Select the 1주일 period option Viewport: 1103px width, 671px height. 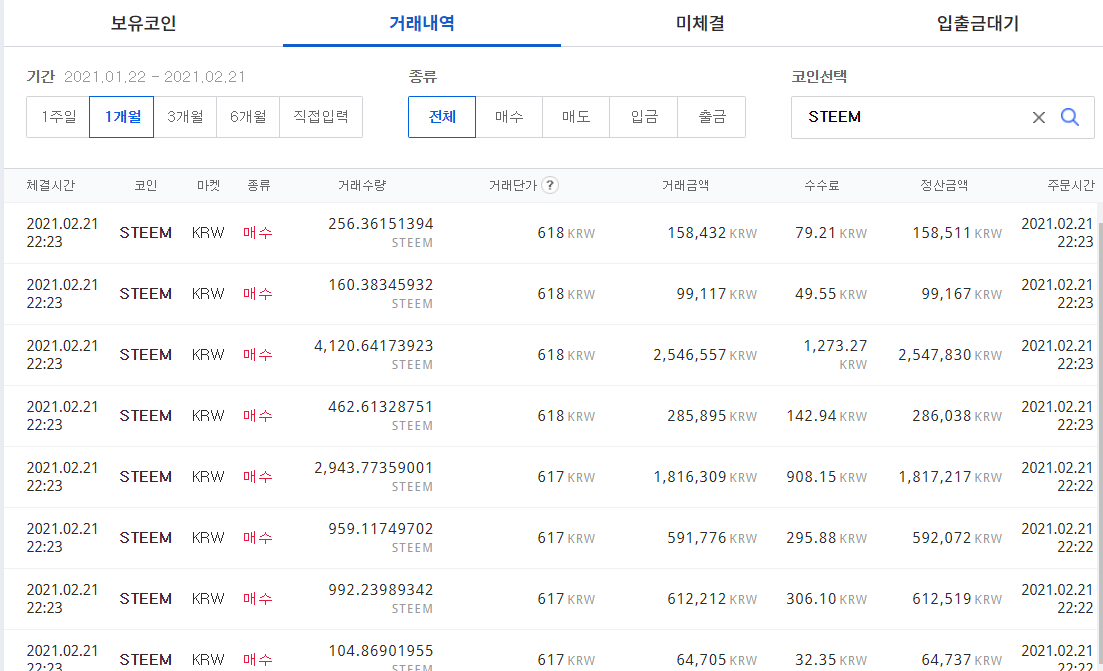[x=58, y=117]
